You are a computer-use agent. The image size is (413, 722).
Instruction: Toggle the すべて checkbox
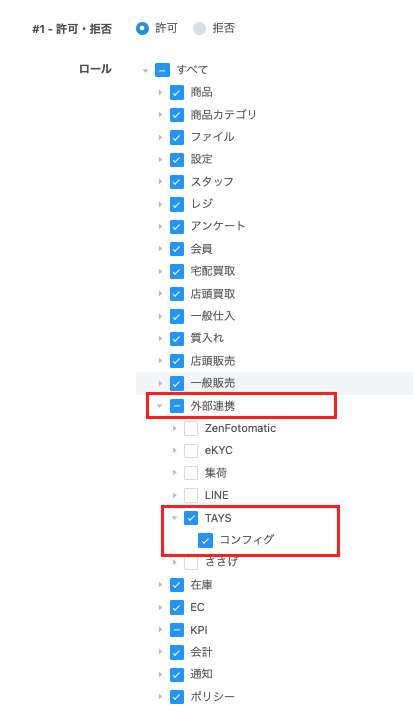[x=163, y=70]
